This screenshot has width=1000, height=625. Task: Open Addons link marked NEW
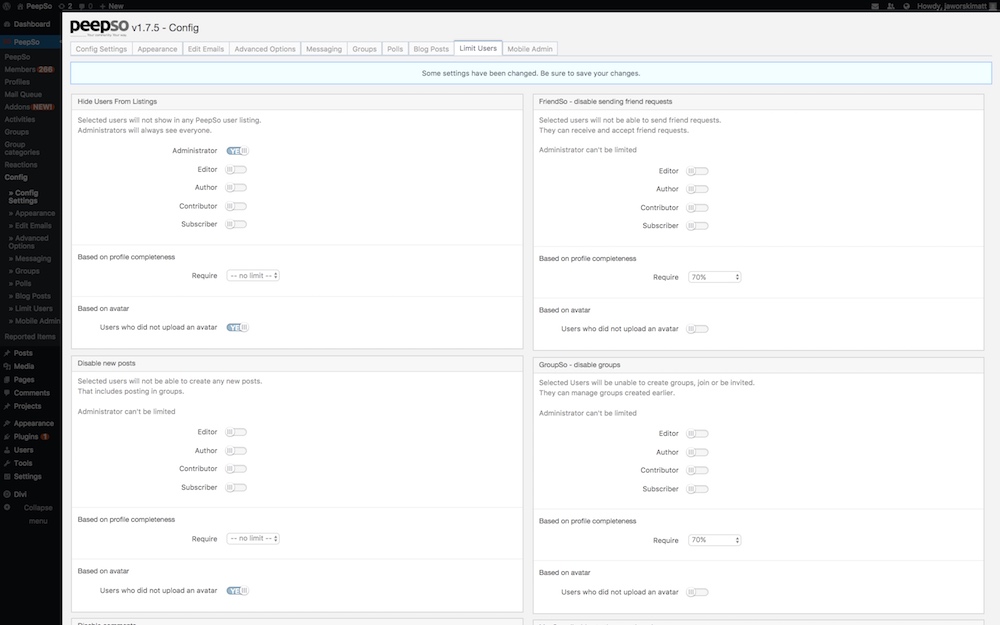pyautogui.click(x=29, y=107)
